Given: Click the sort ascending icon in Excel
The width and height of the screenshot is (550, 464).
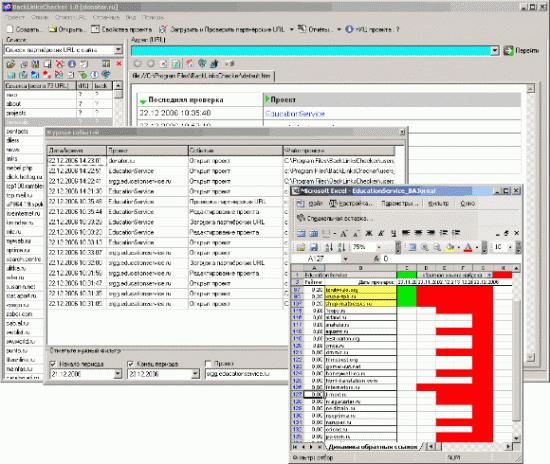Looking at the screenshot, I should tap(329, 247).
